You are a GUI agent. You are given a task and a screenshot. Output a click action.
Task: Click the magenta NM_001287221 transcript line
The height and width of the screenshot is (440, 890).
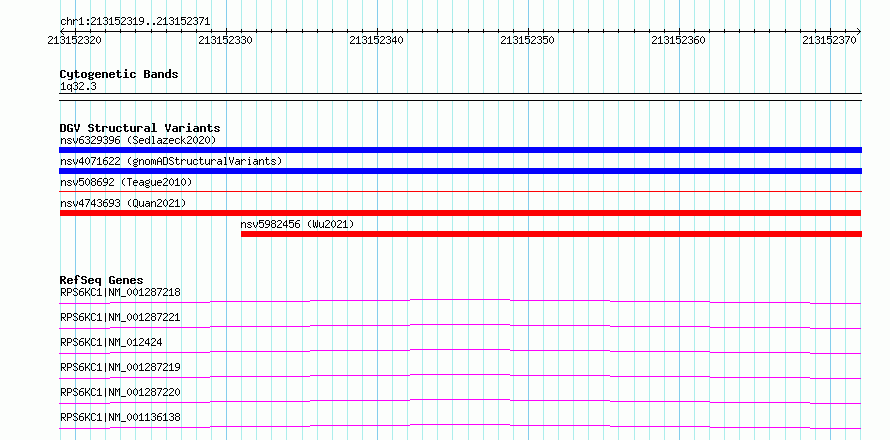coord(460,326)
